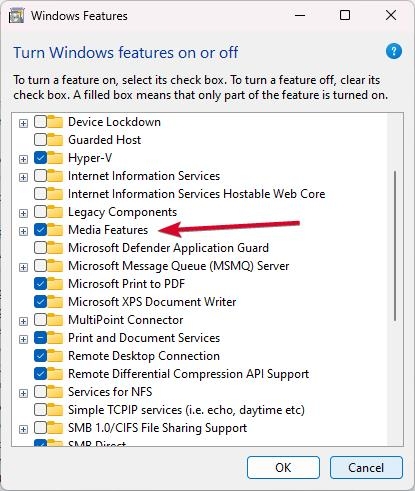Uncheck the Hyper-V checkbox

point(40,158)
